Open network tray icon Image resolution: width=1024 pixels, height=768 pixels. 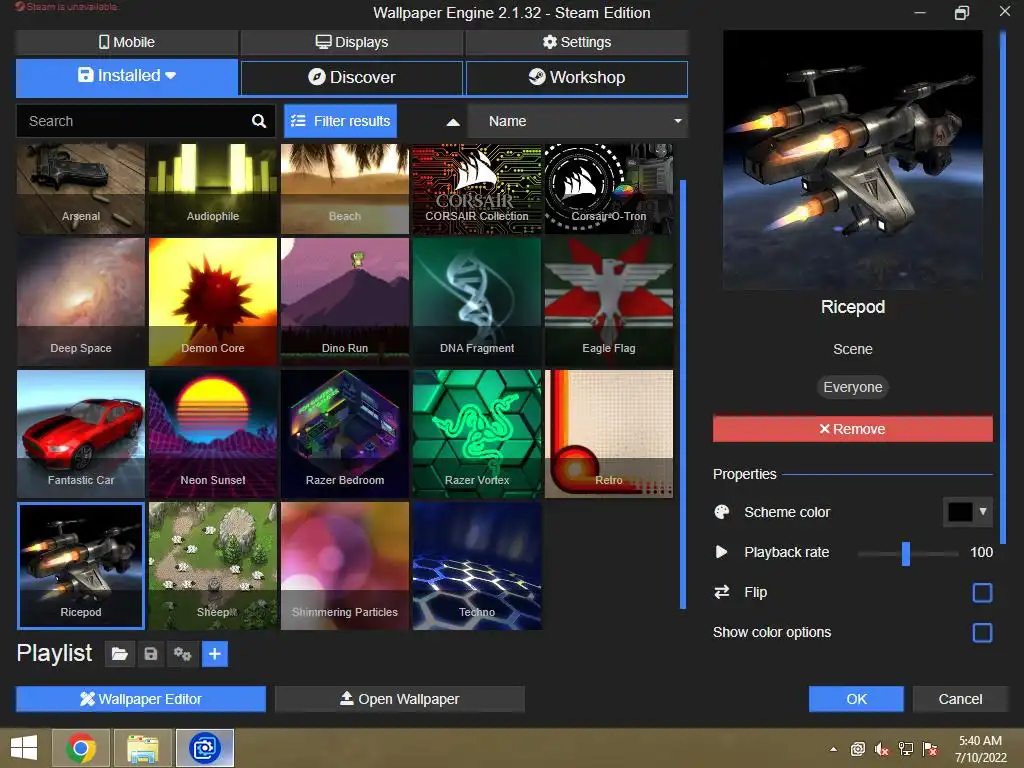906,749
